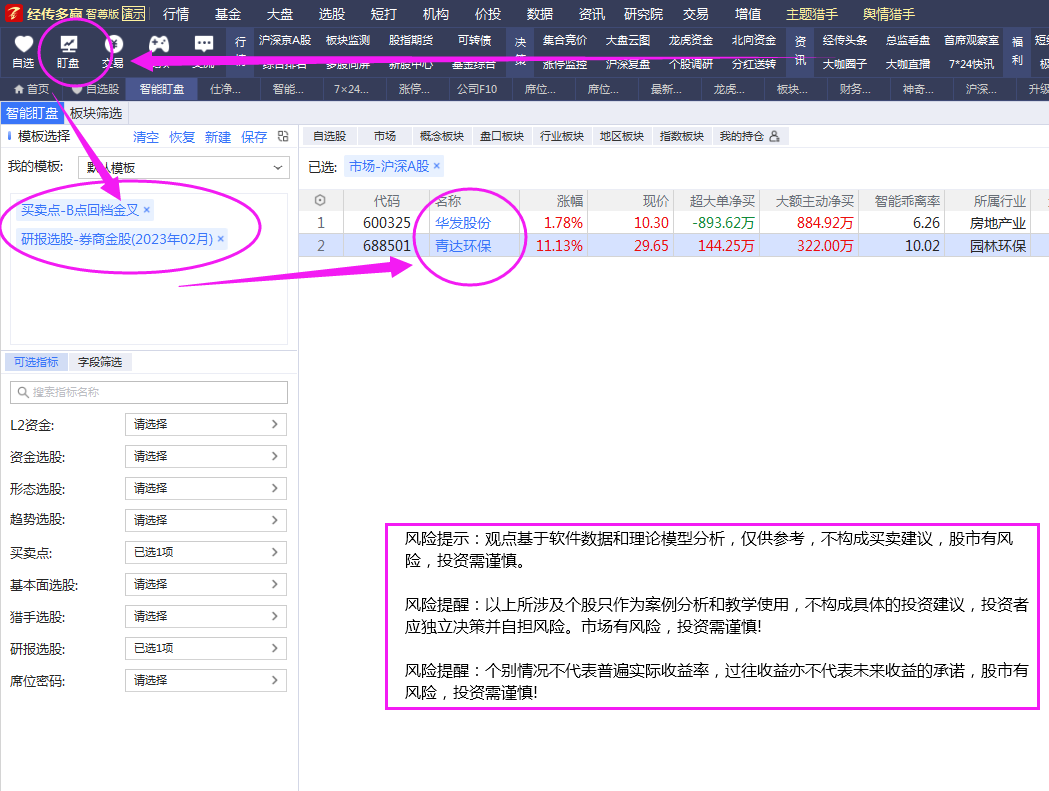Open the 研究院 top menu
The width and height of the screenshot is (1049, 791).
644,14
